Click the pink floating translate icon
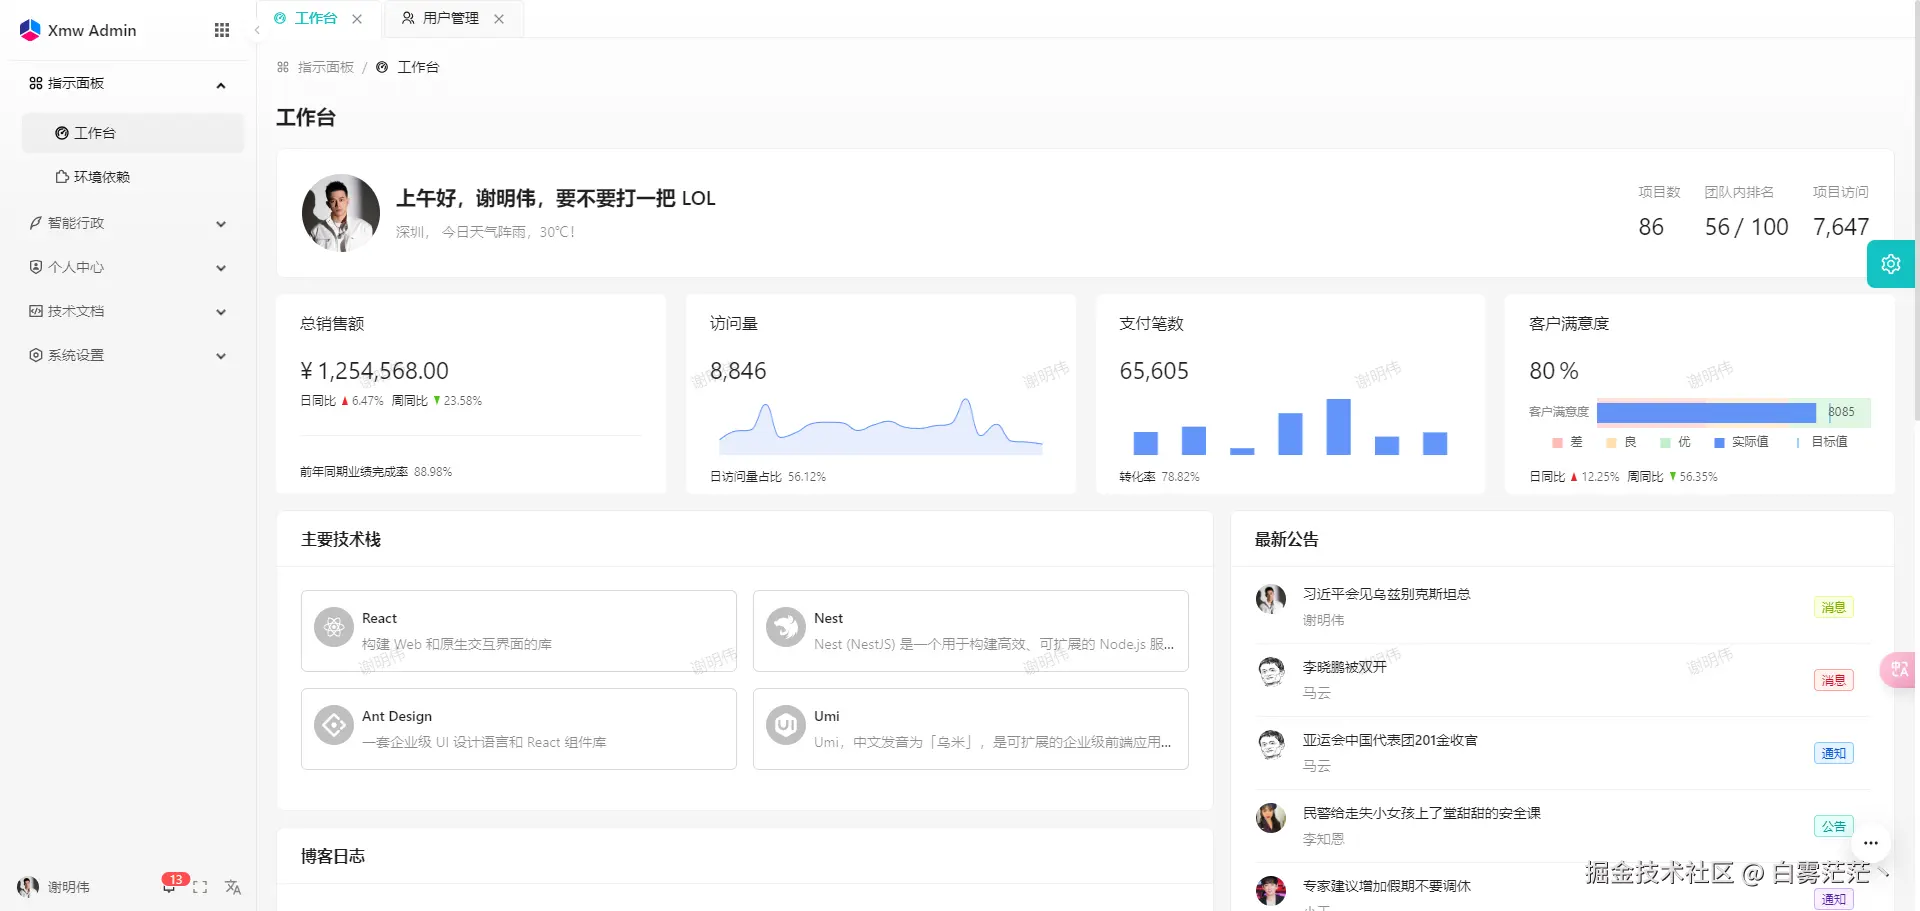This screenshot has width=1920, height=911. click(x=1900, y=669)
